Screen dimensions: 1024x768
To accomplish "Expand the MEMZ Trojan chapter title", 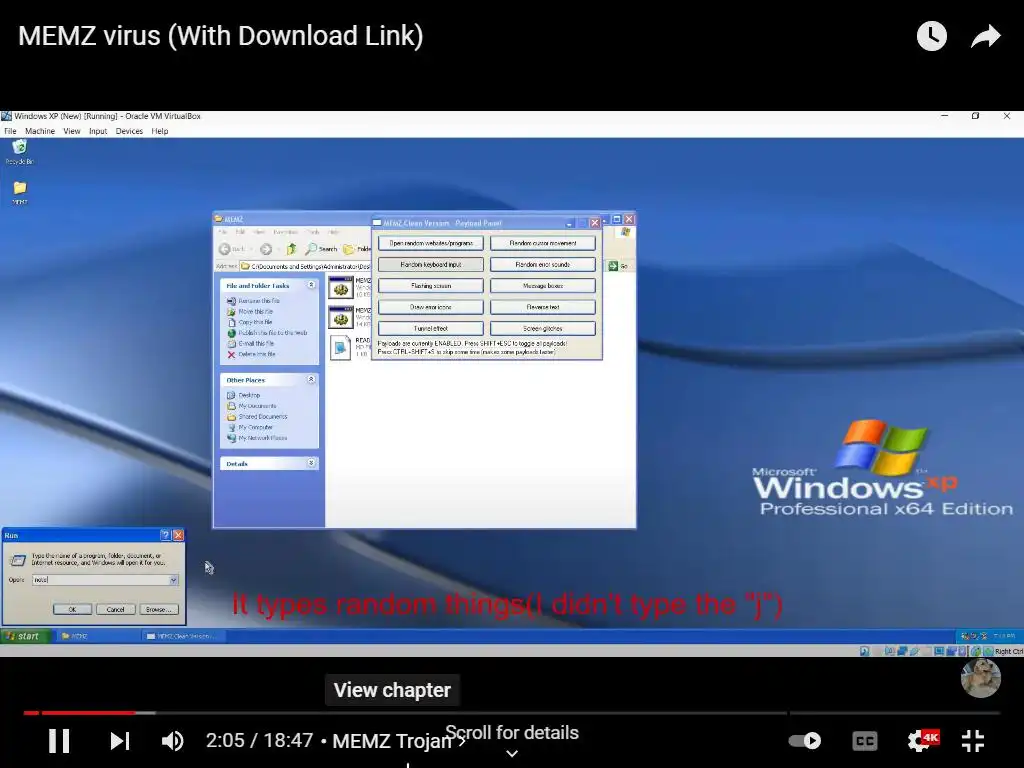I will click(398, 741).
